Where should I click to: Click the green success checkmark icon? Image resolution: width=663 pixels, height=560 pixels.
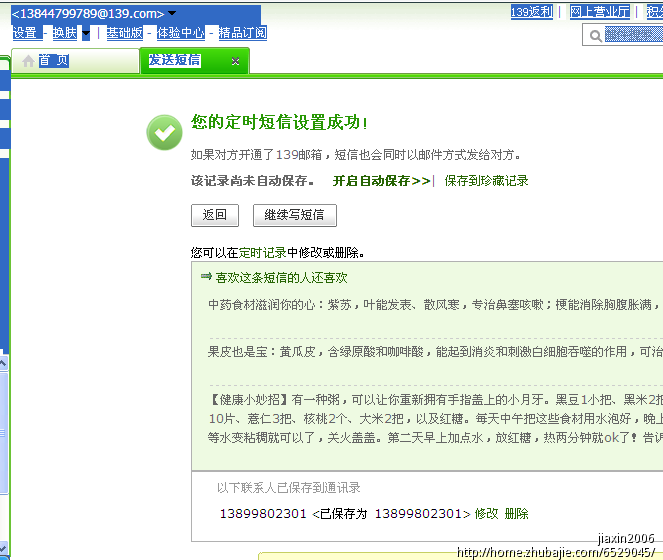(x=164, y=132)
